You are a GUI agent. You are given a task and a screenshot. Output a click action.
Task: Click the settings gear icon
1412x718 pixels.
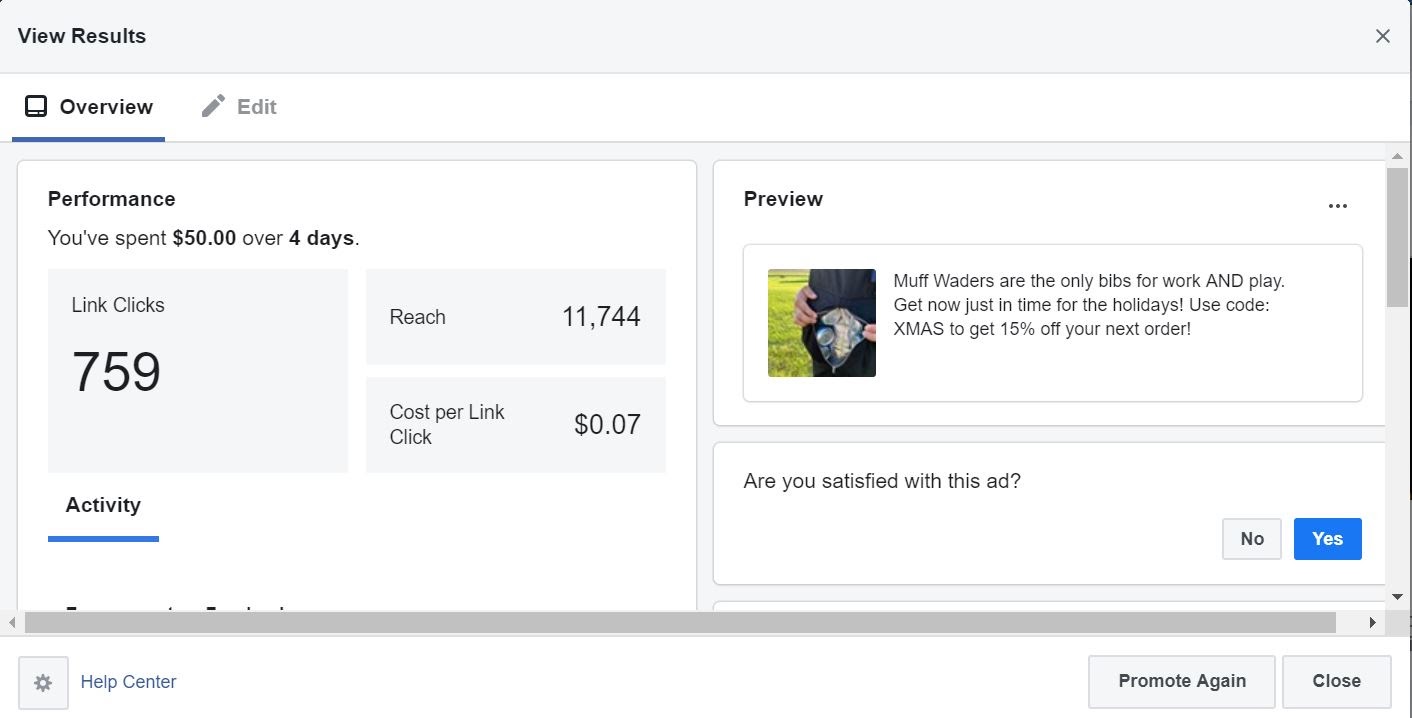pyautogui.click(x=43, y=683)
